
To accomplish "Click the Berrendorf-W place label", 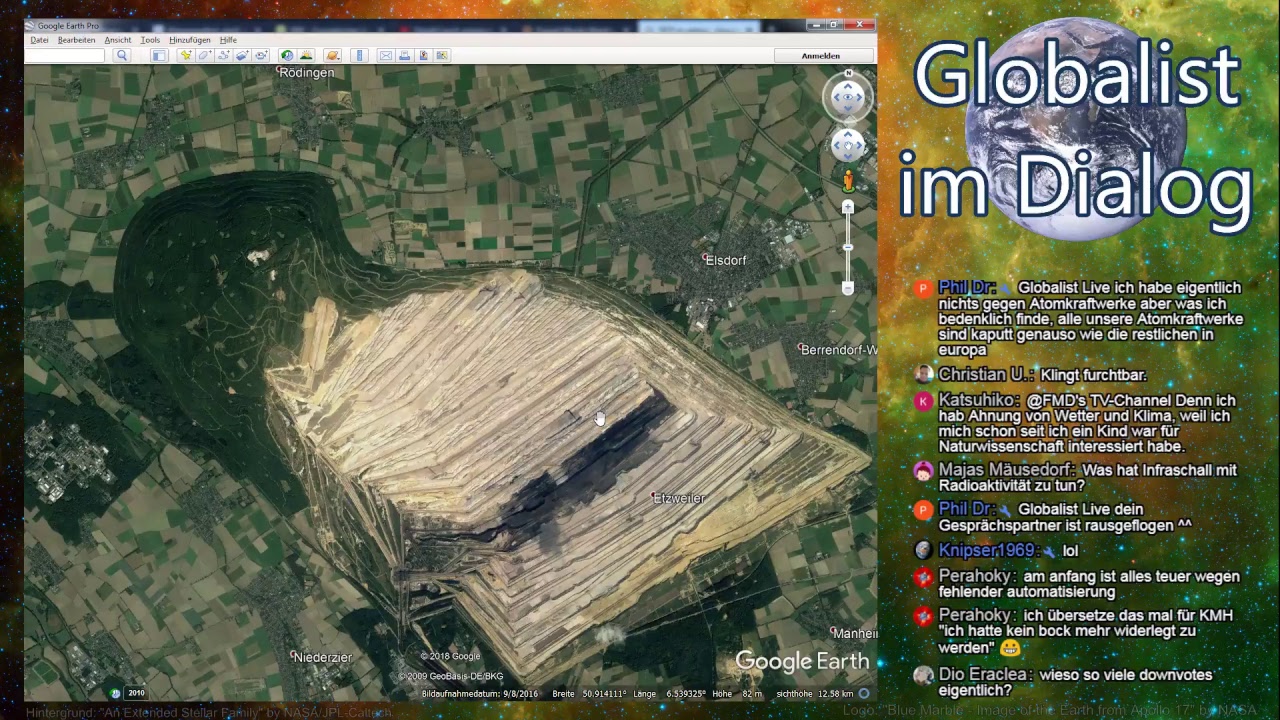I will click(840, 350).
